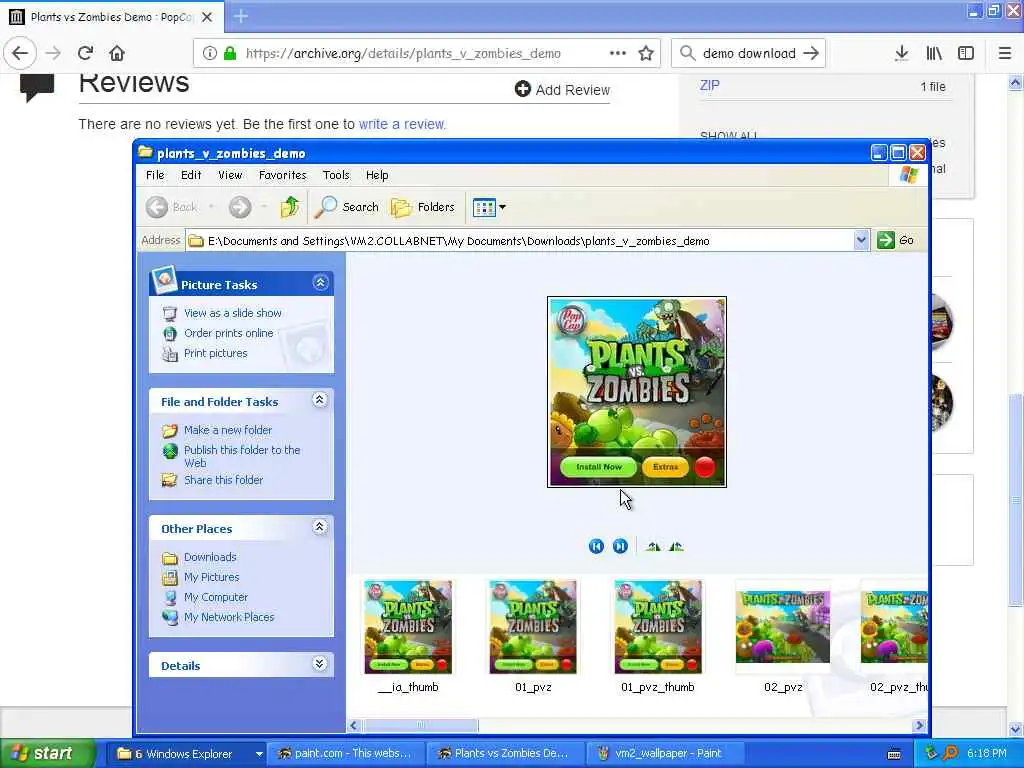Open the ZIP download option link
The image size is (1024, 768).
710,86
